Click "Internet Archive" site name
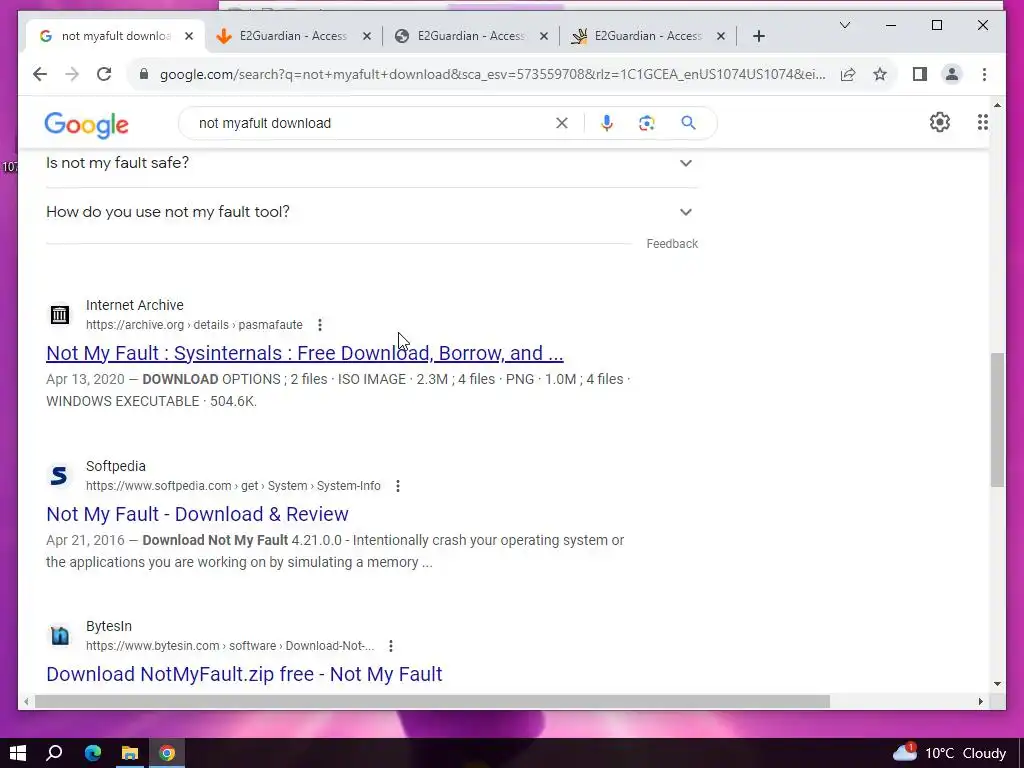This screenshot has width=1024, height=768. 135,305
